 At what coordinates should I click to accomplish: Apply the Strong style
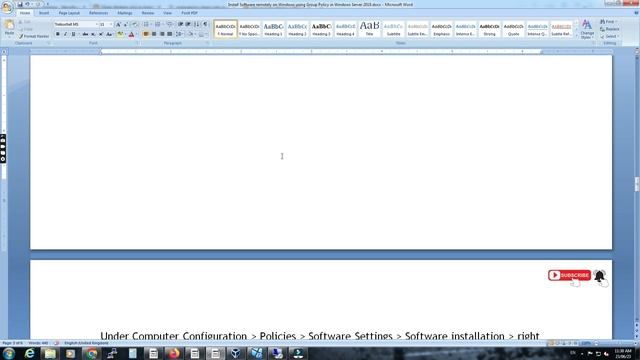coord(489,29)
